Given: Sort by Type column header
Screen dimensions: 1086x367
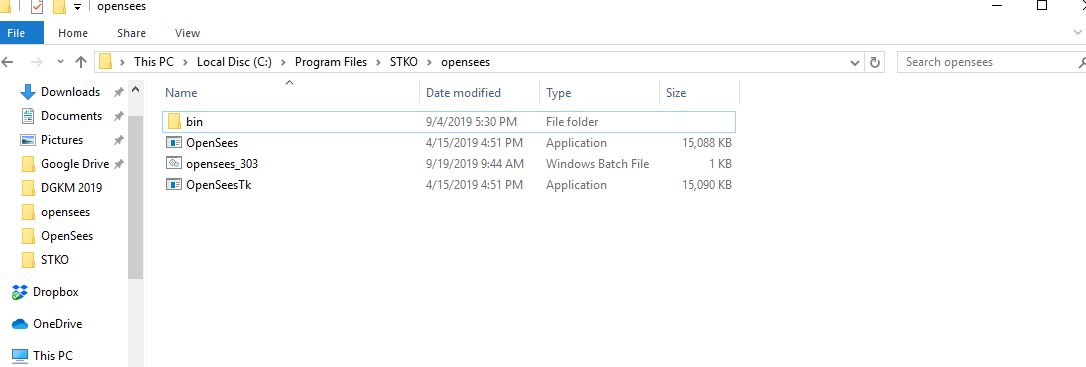Looking at the screenshot, I should [x=600, y=93].
